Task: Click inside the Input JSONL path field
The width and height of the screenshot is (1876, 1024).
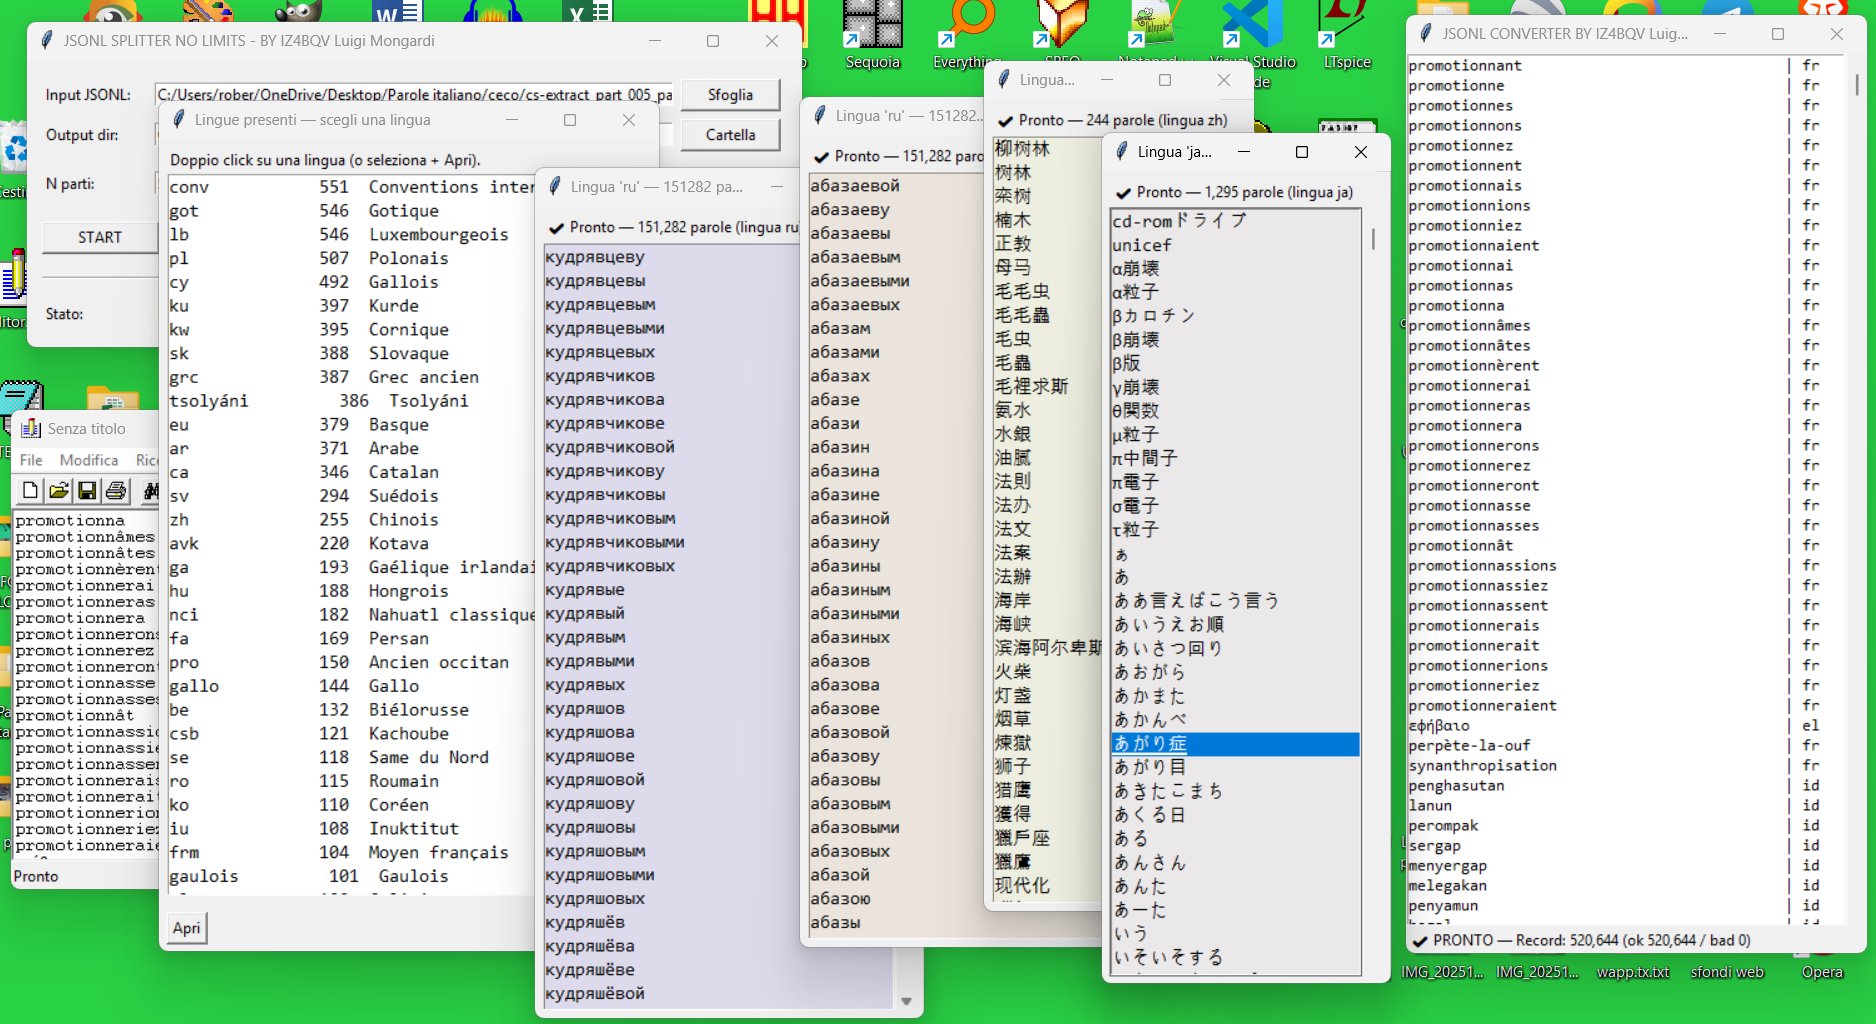Action: click(x=400, y=94)
